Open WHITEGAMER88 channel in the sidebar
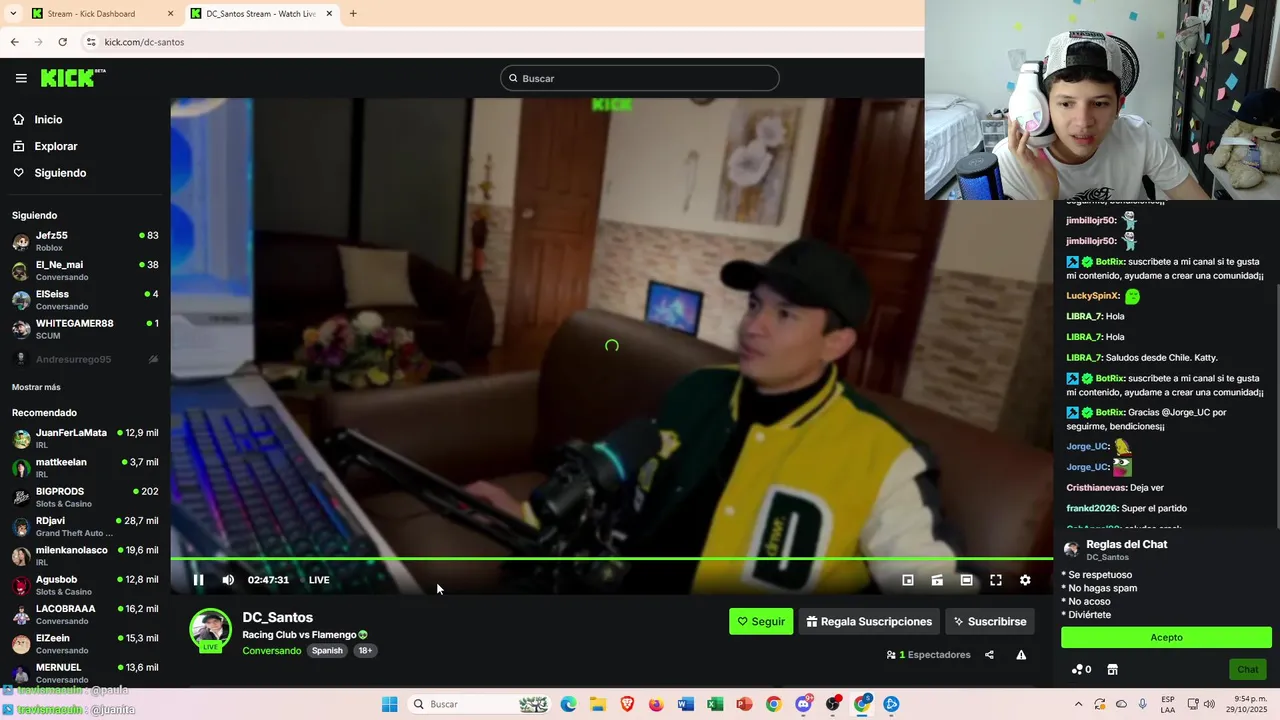 tap(85, 329)
